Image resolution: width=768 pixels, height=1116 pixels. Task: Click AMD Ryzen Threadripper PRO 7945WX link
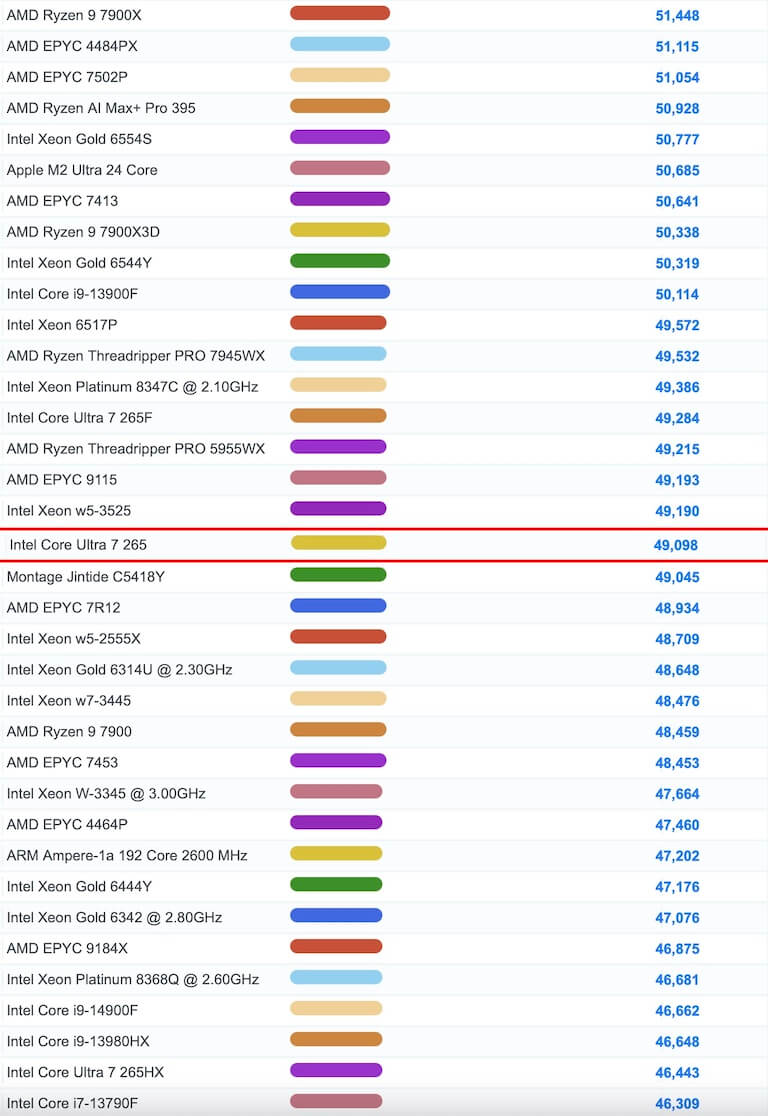coord(136,356)
